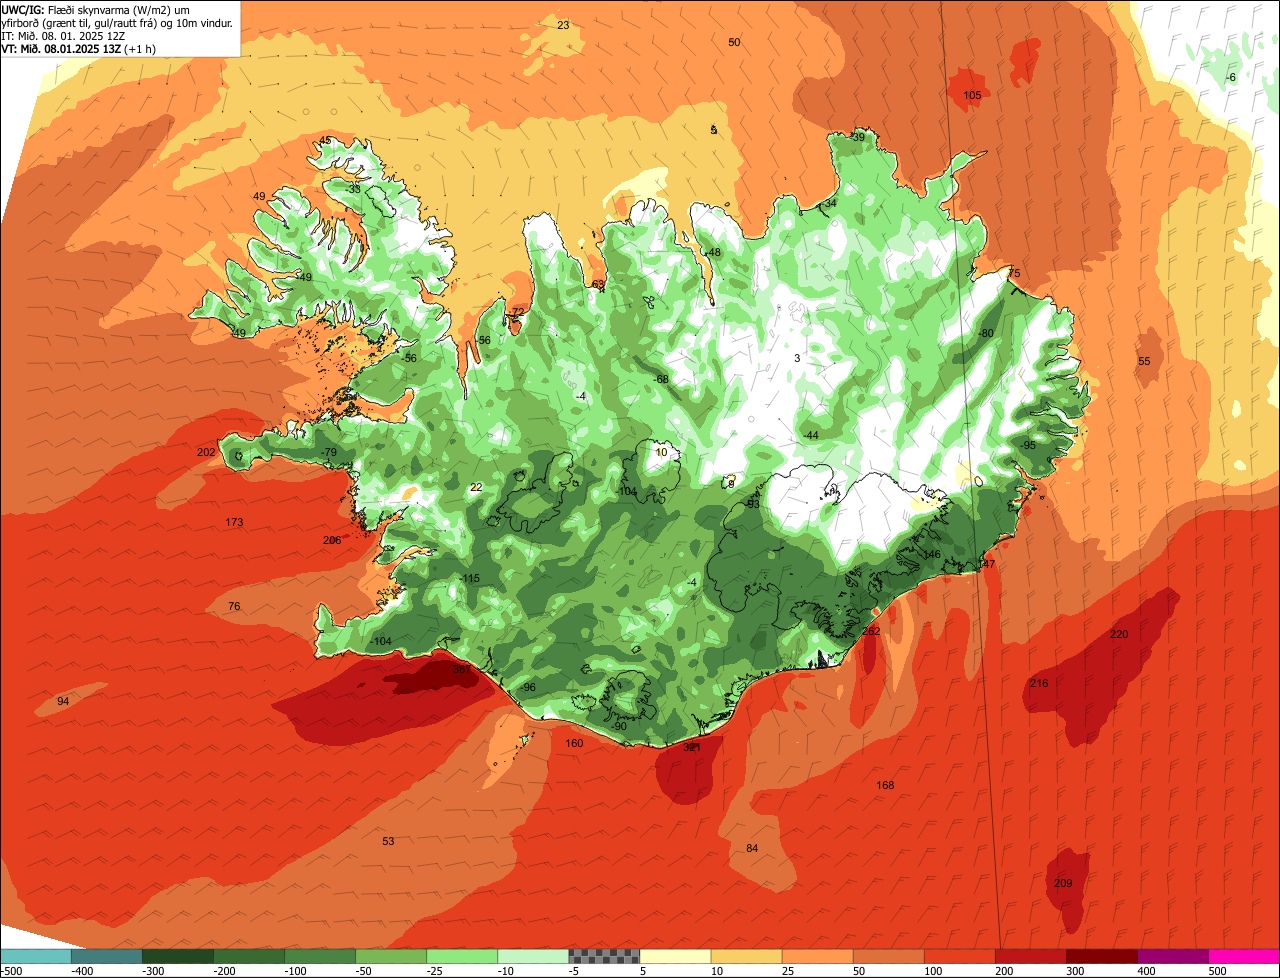Screen dimensions: 1280x978
Task: Select legend swatch between -400 and -300
Action: coord(106,956)
